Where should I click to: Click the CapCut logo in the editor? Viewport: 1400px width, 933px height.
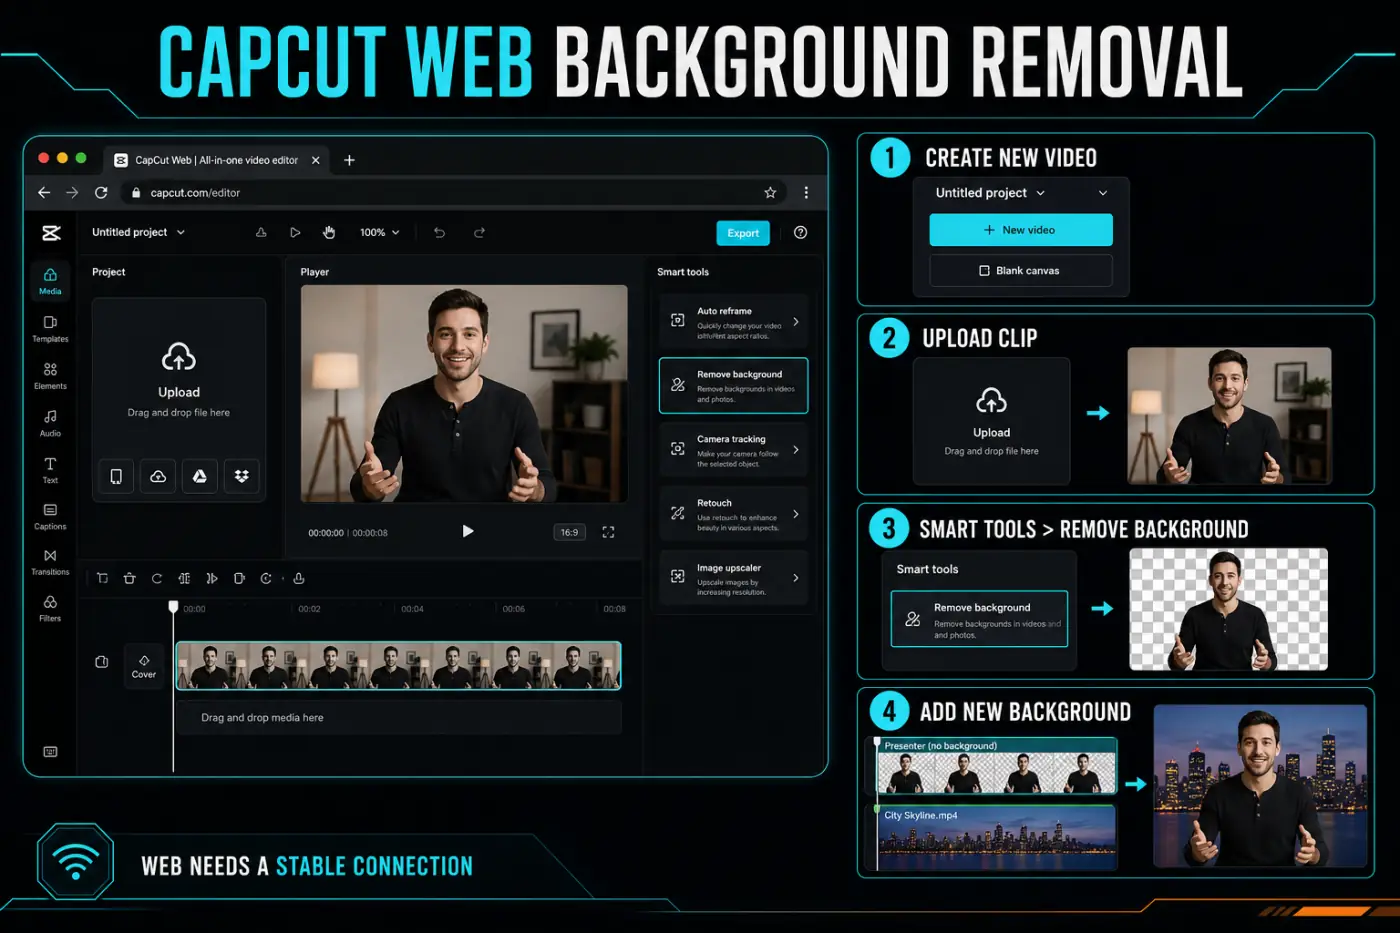(x=51, y=233)
